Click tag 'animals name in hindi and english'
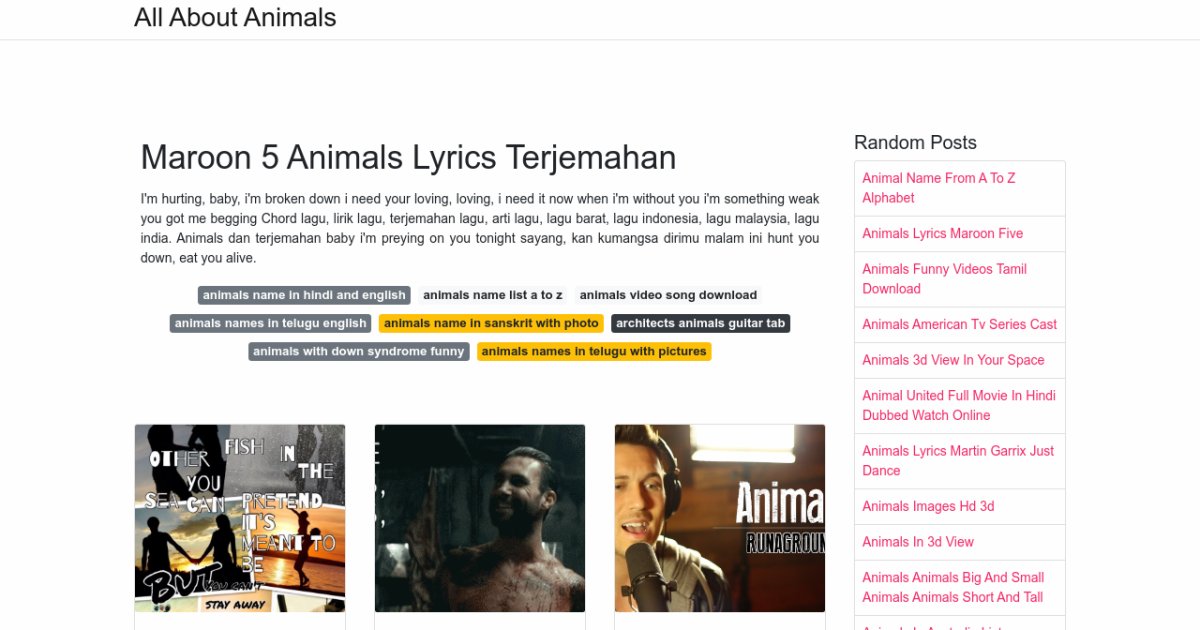 point(304,295)
